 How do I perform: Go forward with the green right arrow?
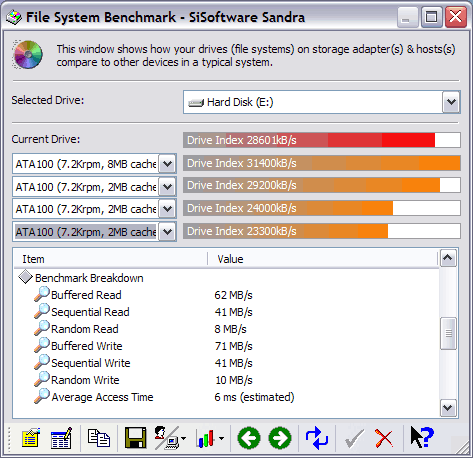280,438
